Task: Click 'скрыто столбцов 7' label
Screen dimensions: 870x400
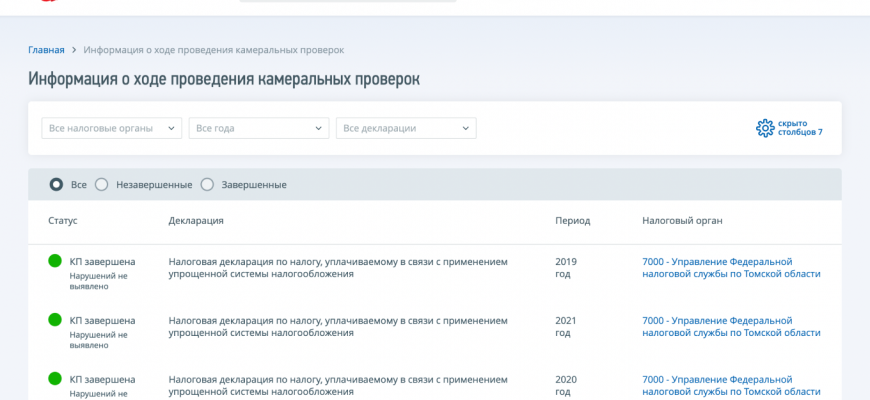Action: (x=800, y=128)
